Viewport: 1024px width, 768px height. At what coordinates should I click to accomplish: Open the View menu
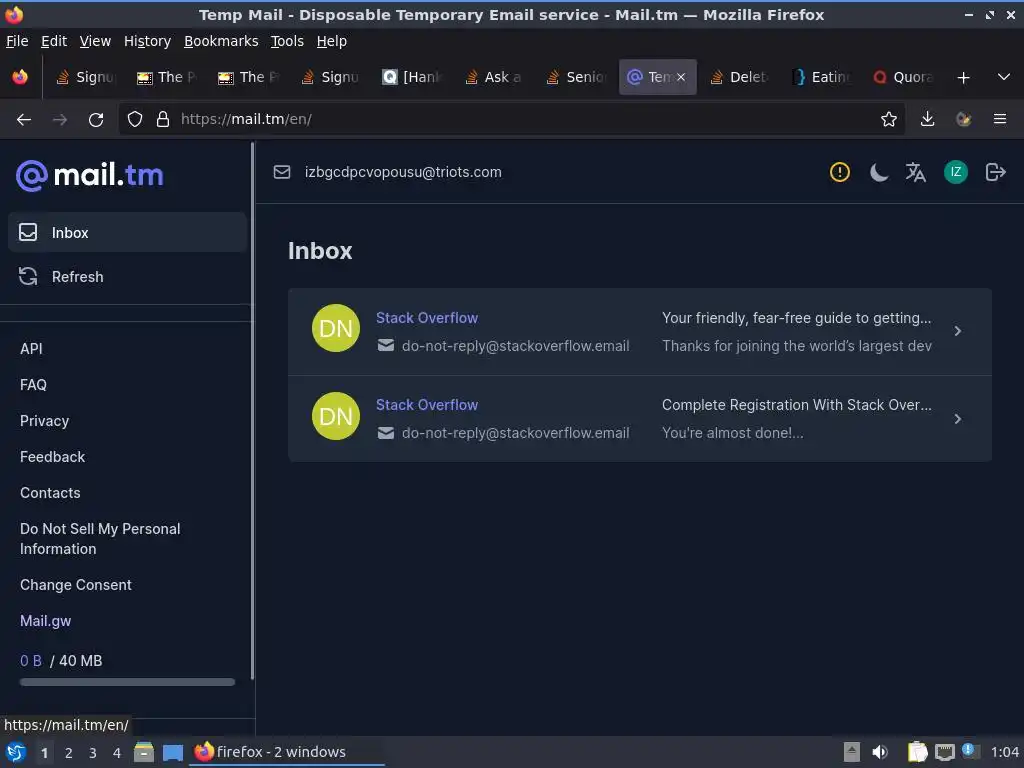[95, 41]
